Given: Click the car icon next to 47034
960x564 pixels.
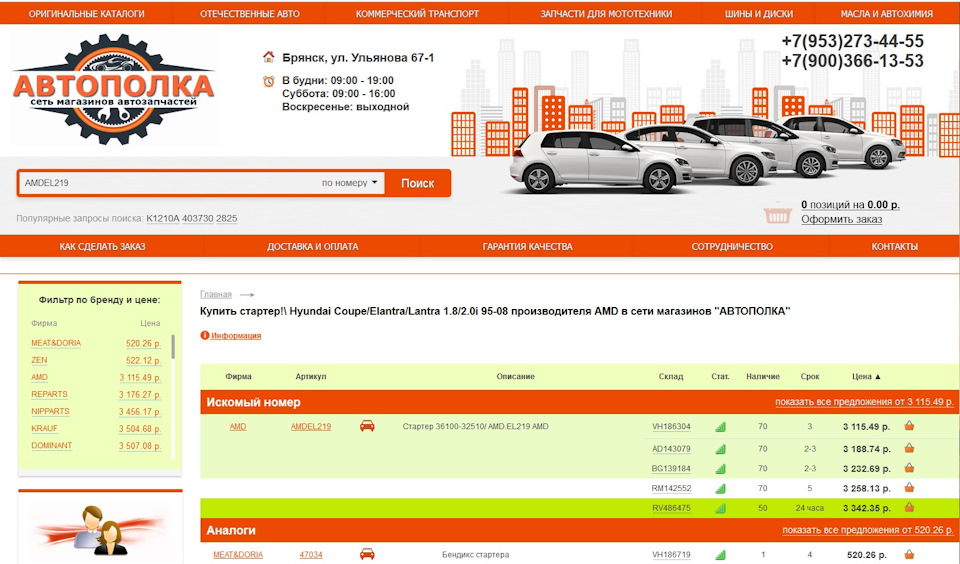Looking at the screenshot, I should tap(367, 554).
